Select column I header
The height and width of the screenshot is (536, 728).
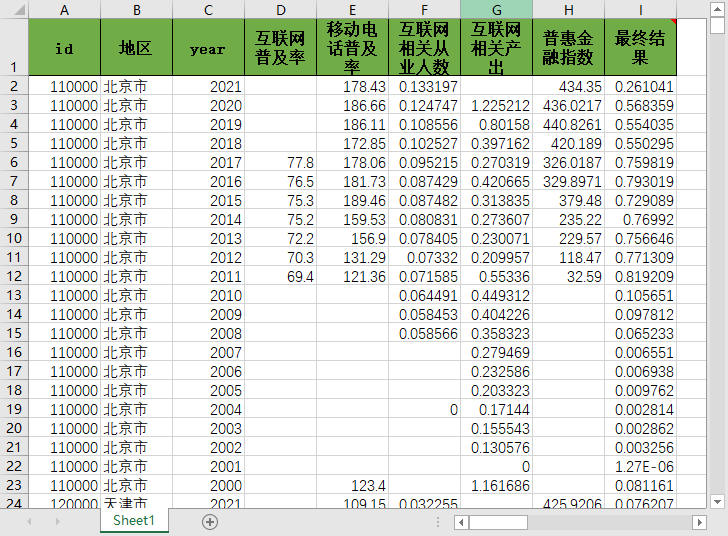(640, 10)
